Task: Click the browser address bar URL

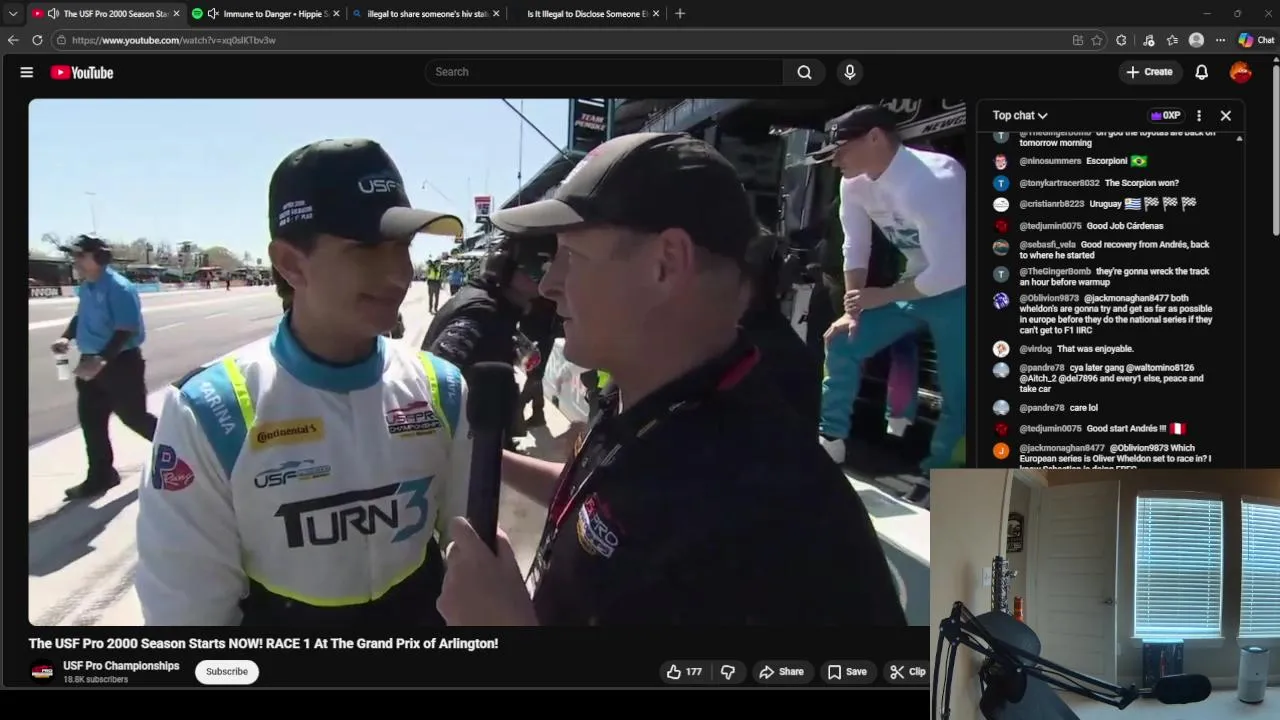Action: tap(173, 40)
